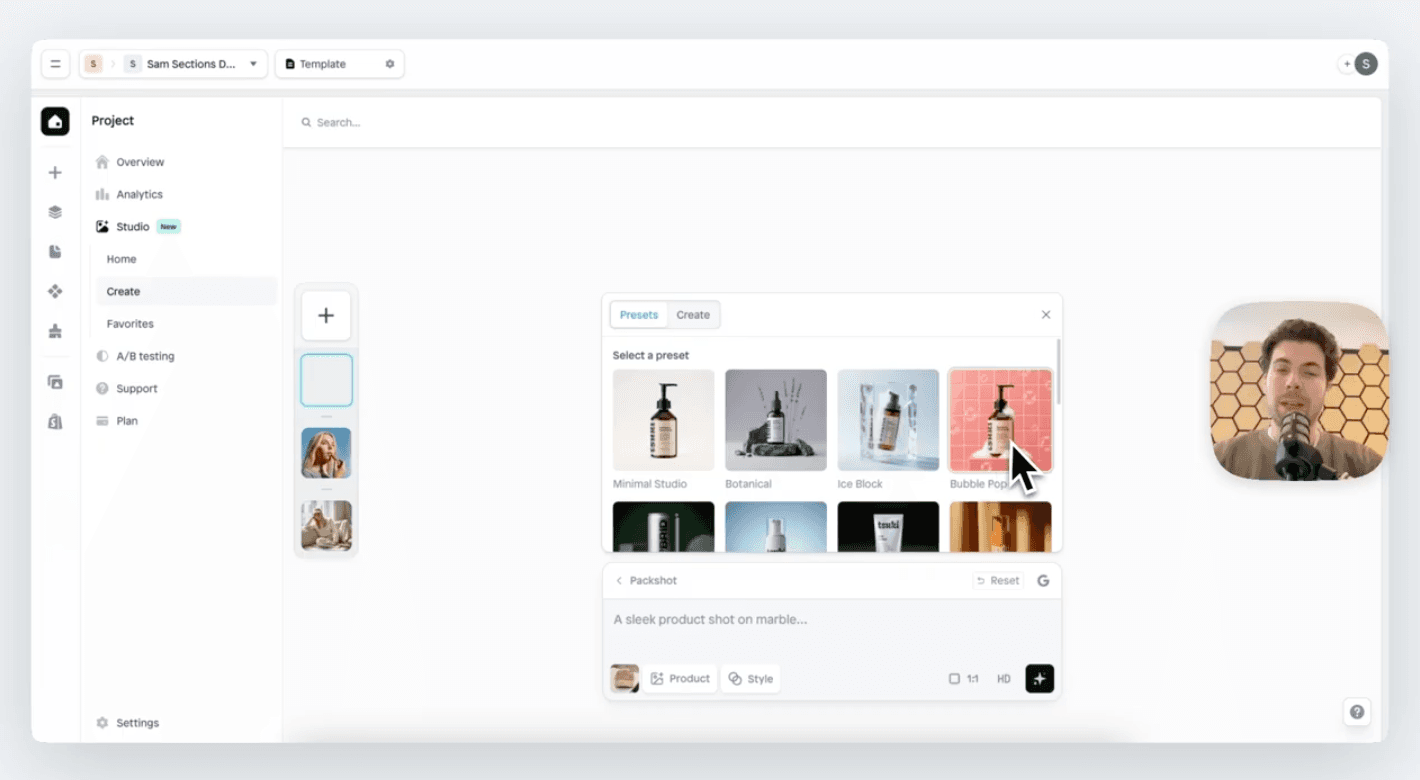
Task: Open Overview in the Project sidebar
Action: point(140,162)
